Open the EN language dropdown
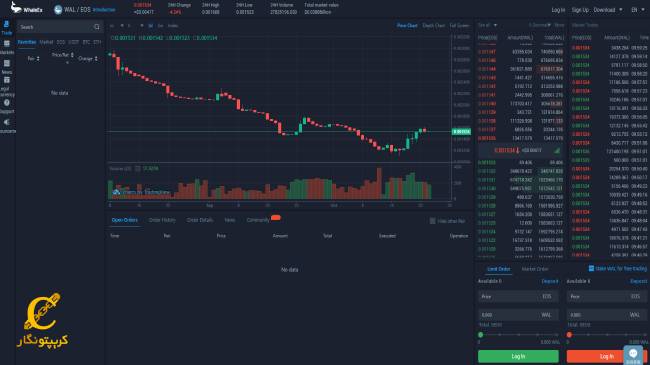Image resolution: width=650 pixels, height=365 pixels. tap(638, 10)
